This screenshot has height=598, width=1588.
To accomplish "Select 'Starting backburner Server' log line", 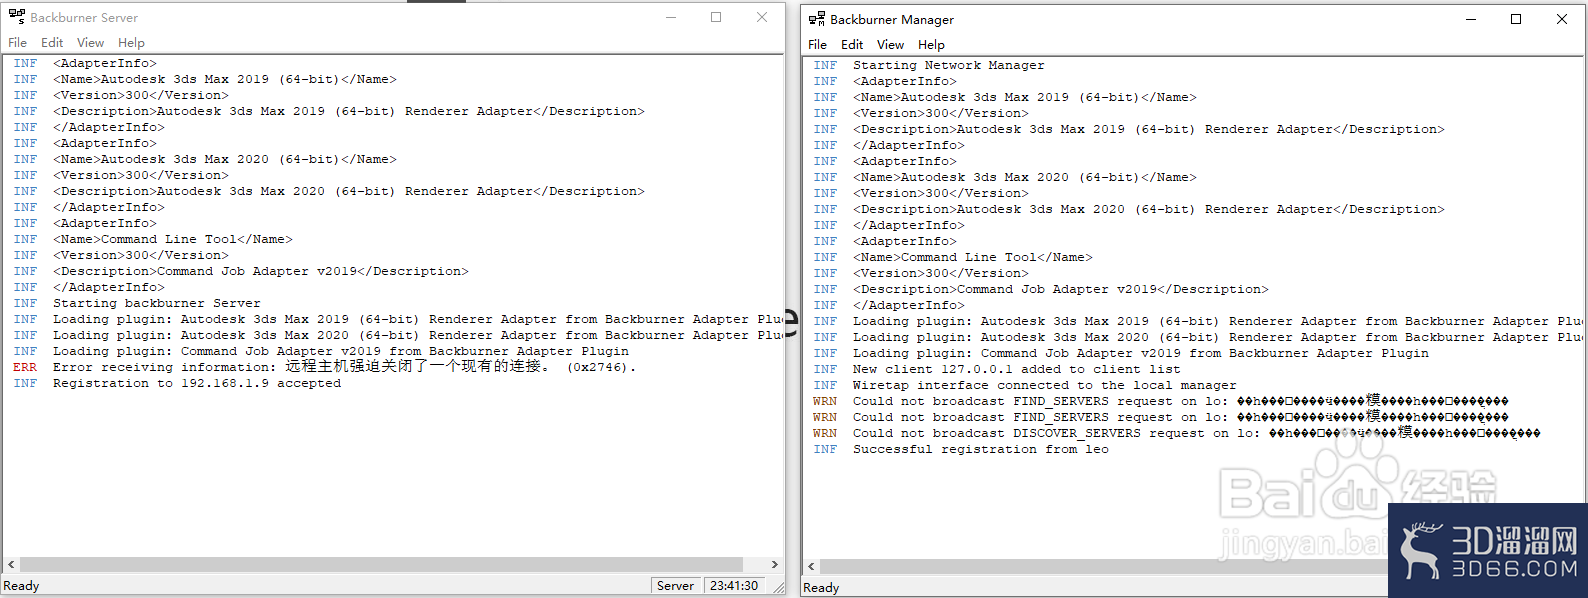I will (137, 303).
